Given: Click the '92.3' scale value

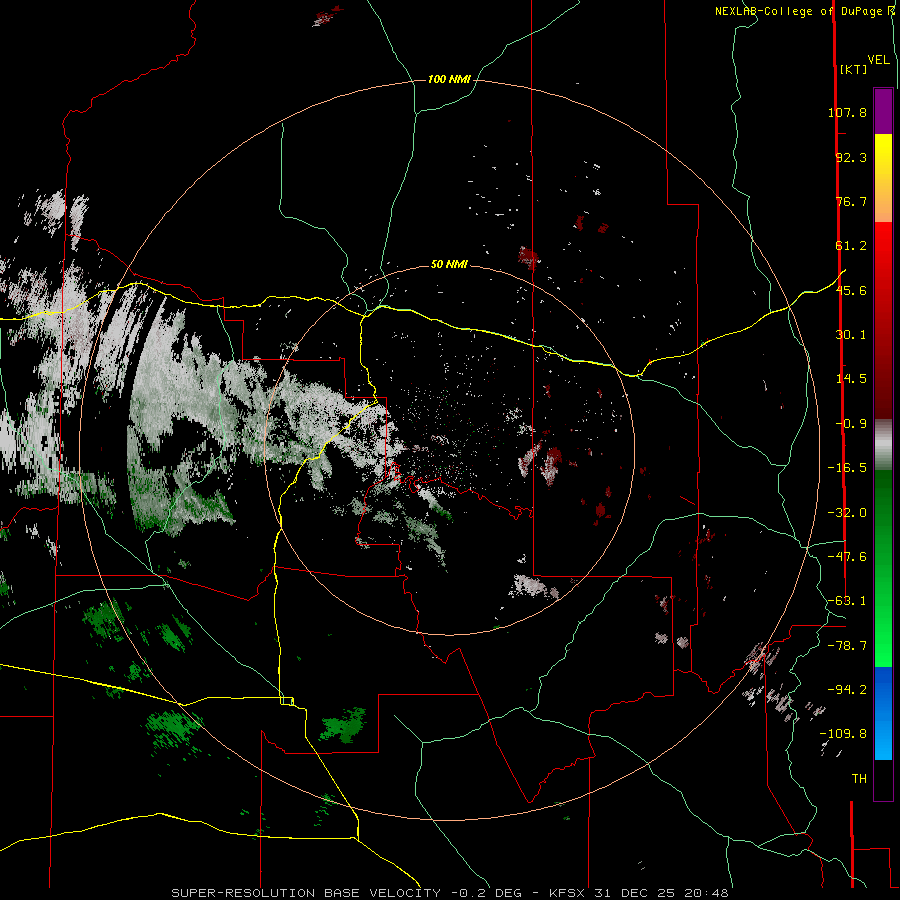Looking at the screenshot, I should click(851, 157).
